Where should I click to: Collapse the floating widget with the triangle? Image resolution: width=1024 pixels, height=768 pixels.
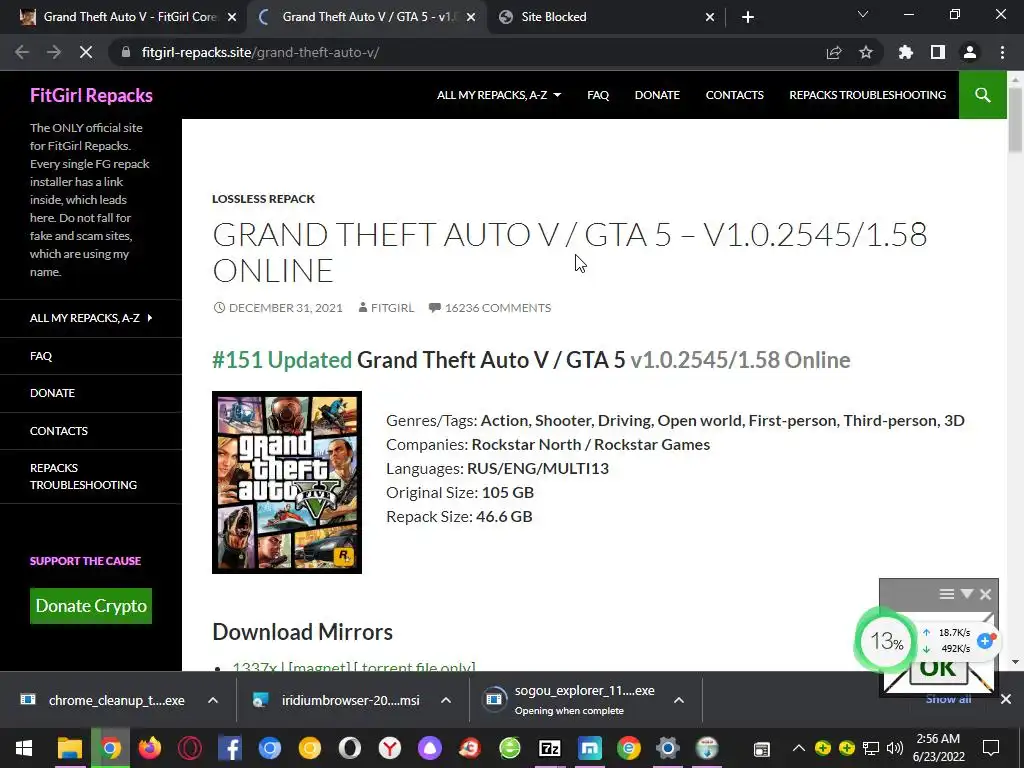tap(967, 594)
